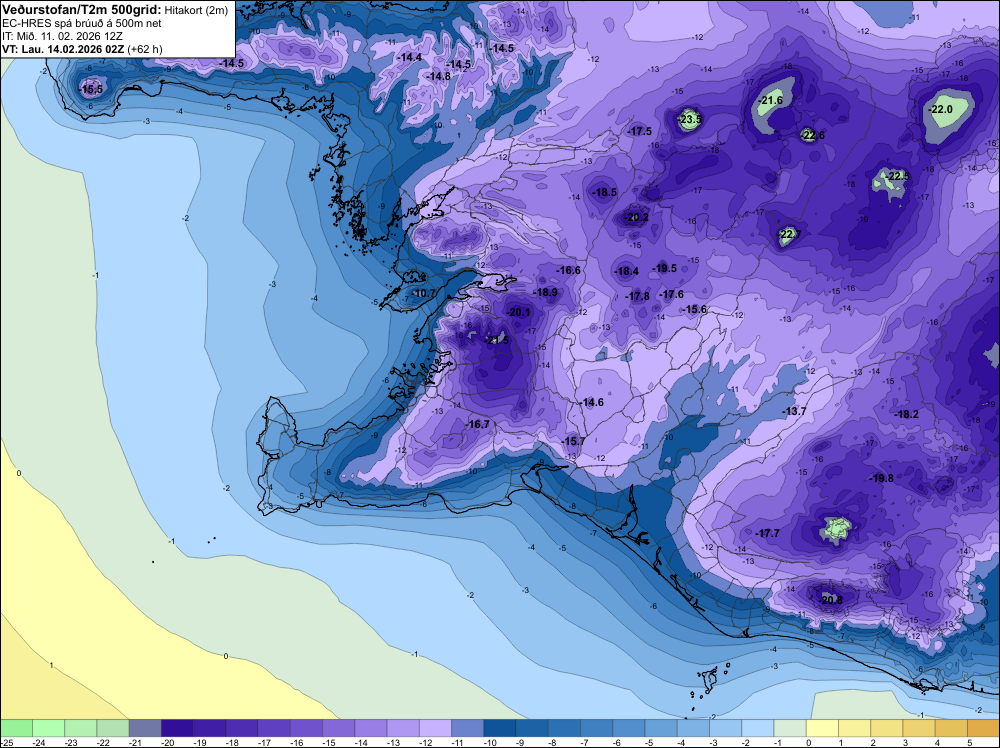
Task: Click the Veðurstofan/T2m 500grid map title
Action: [82, 10]
